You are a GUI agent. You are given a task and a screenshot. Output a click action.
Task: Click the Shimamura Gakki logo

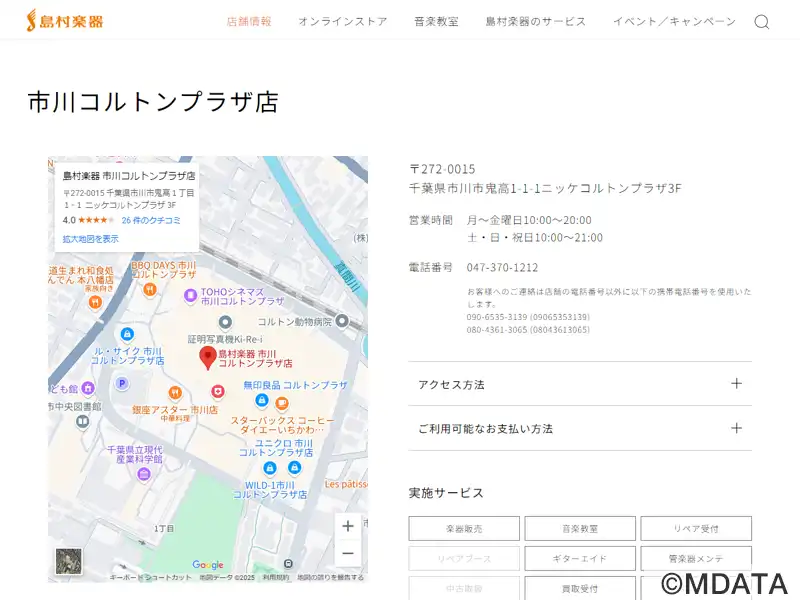[x=65, y=20]
